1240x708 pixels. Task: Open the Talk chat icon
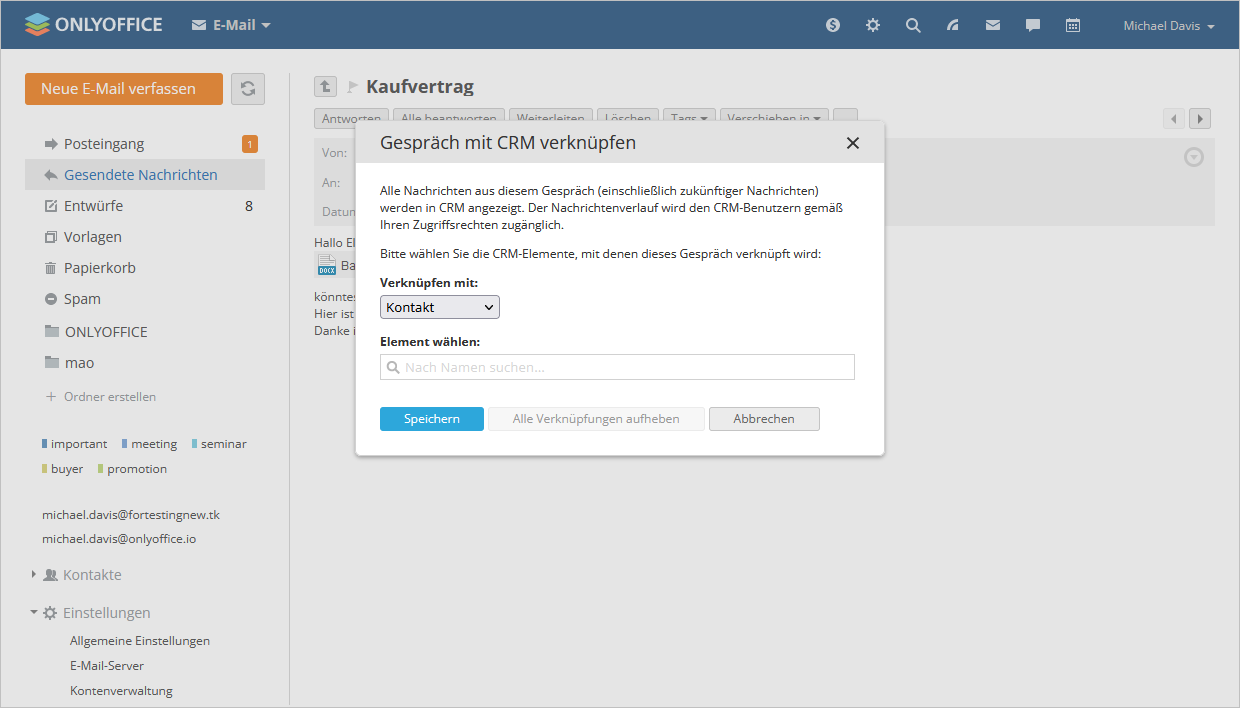[x=1033, y=25]
